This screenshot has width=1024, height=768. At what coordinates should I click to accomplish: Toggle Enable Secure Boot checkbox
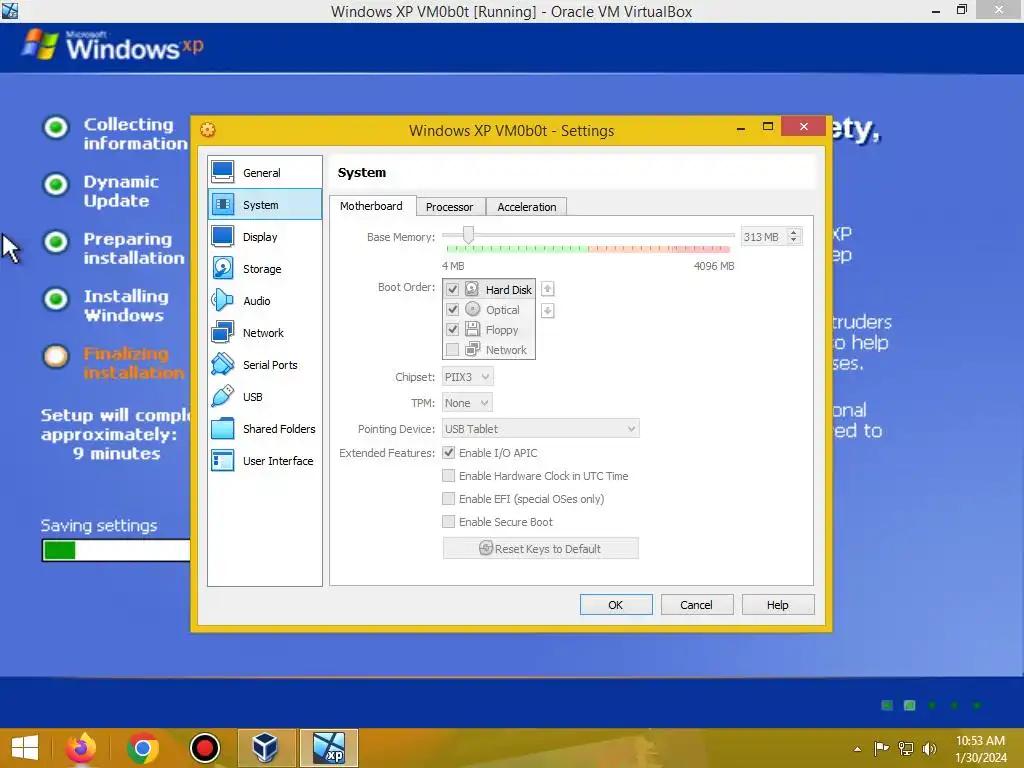pyautogui.click(x=448, y=521)
